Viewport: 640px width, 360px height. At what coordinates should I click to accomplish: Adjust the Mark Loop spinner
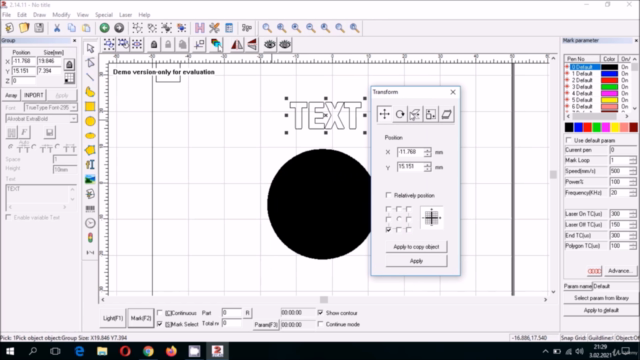(632, 160)
